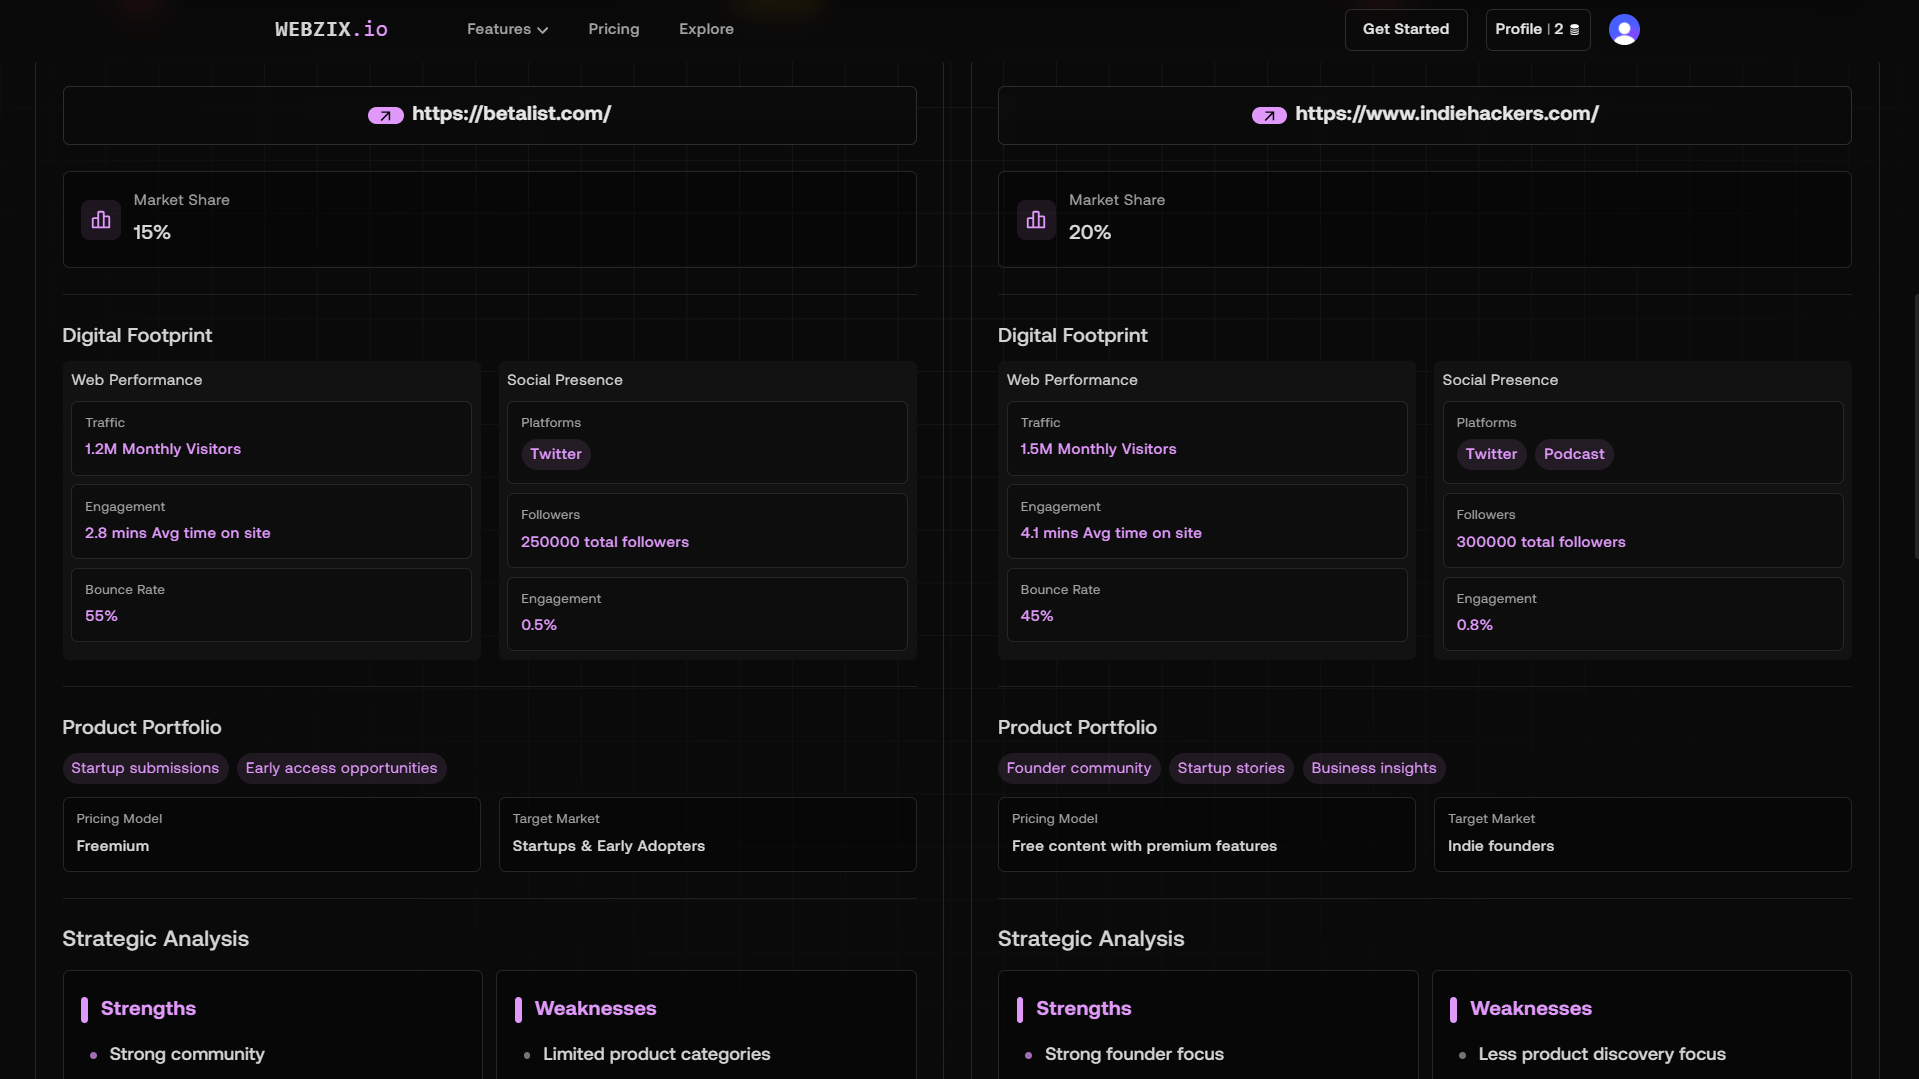Click 2.8 mins Avg time on site
Image resolution: width=1919 pixels, height=1079 pixels.
pos(178,533)
